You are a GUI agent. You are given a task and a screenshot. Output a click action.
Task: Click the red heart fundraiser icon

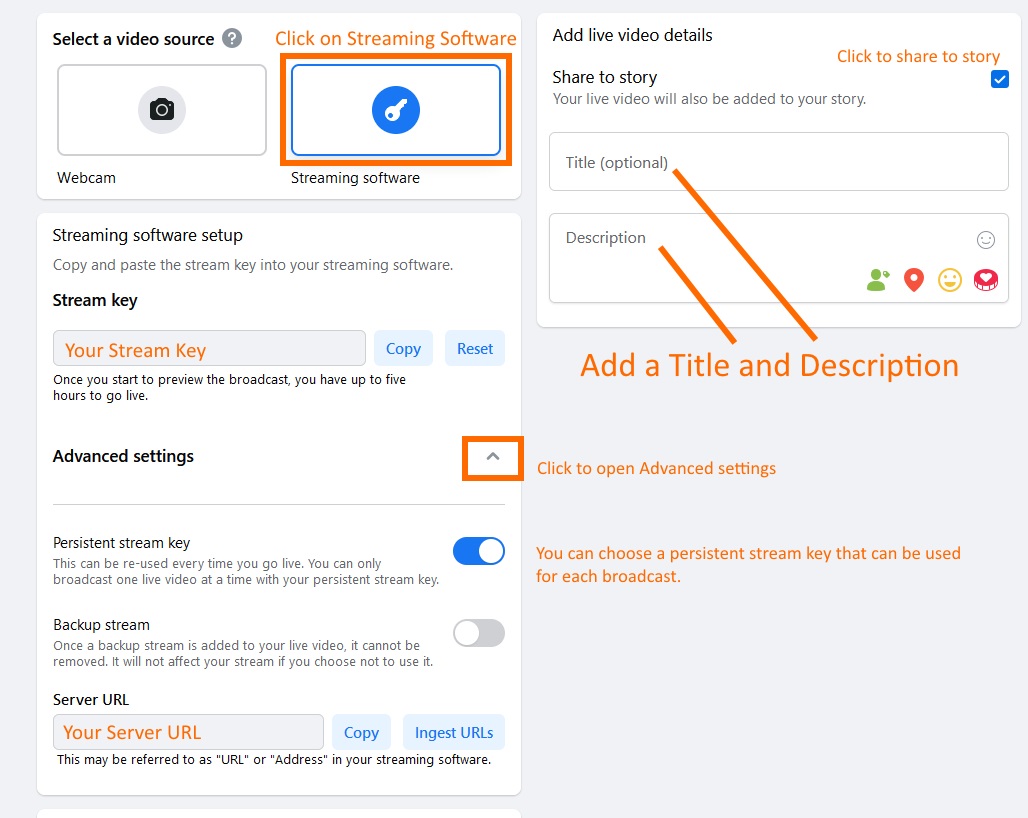(985, 280)
